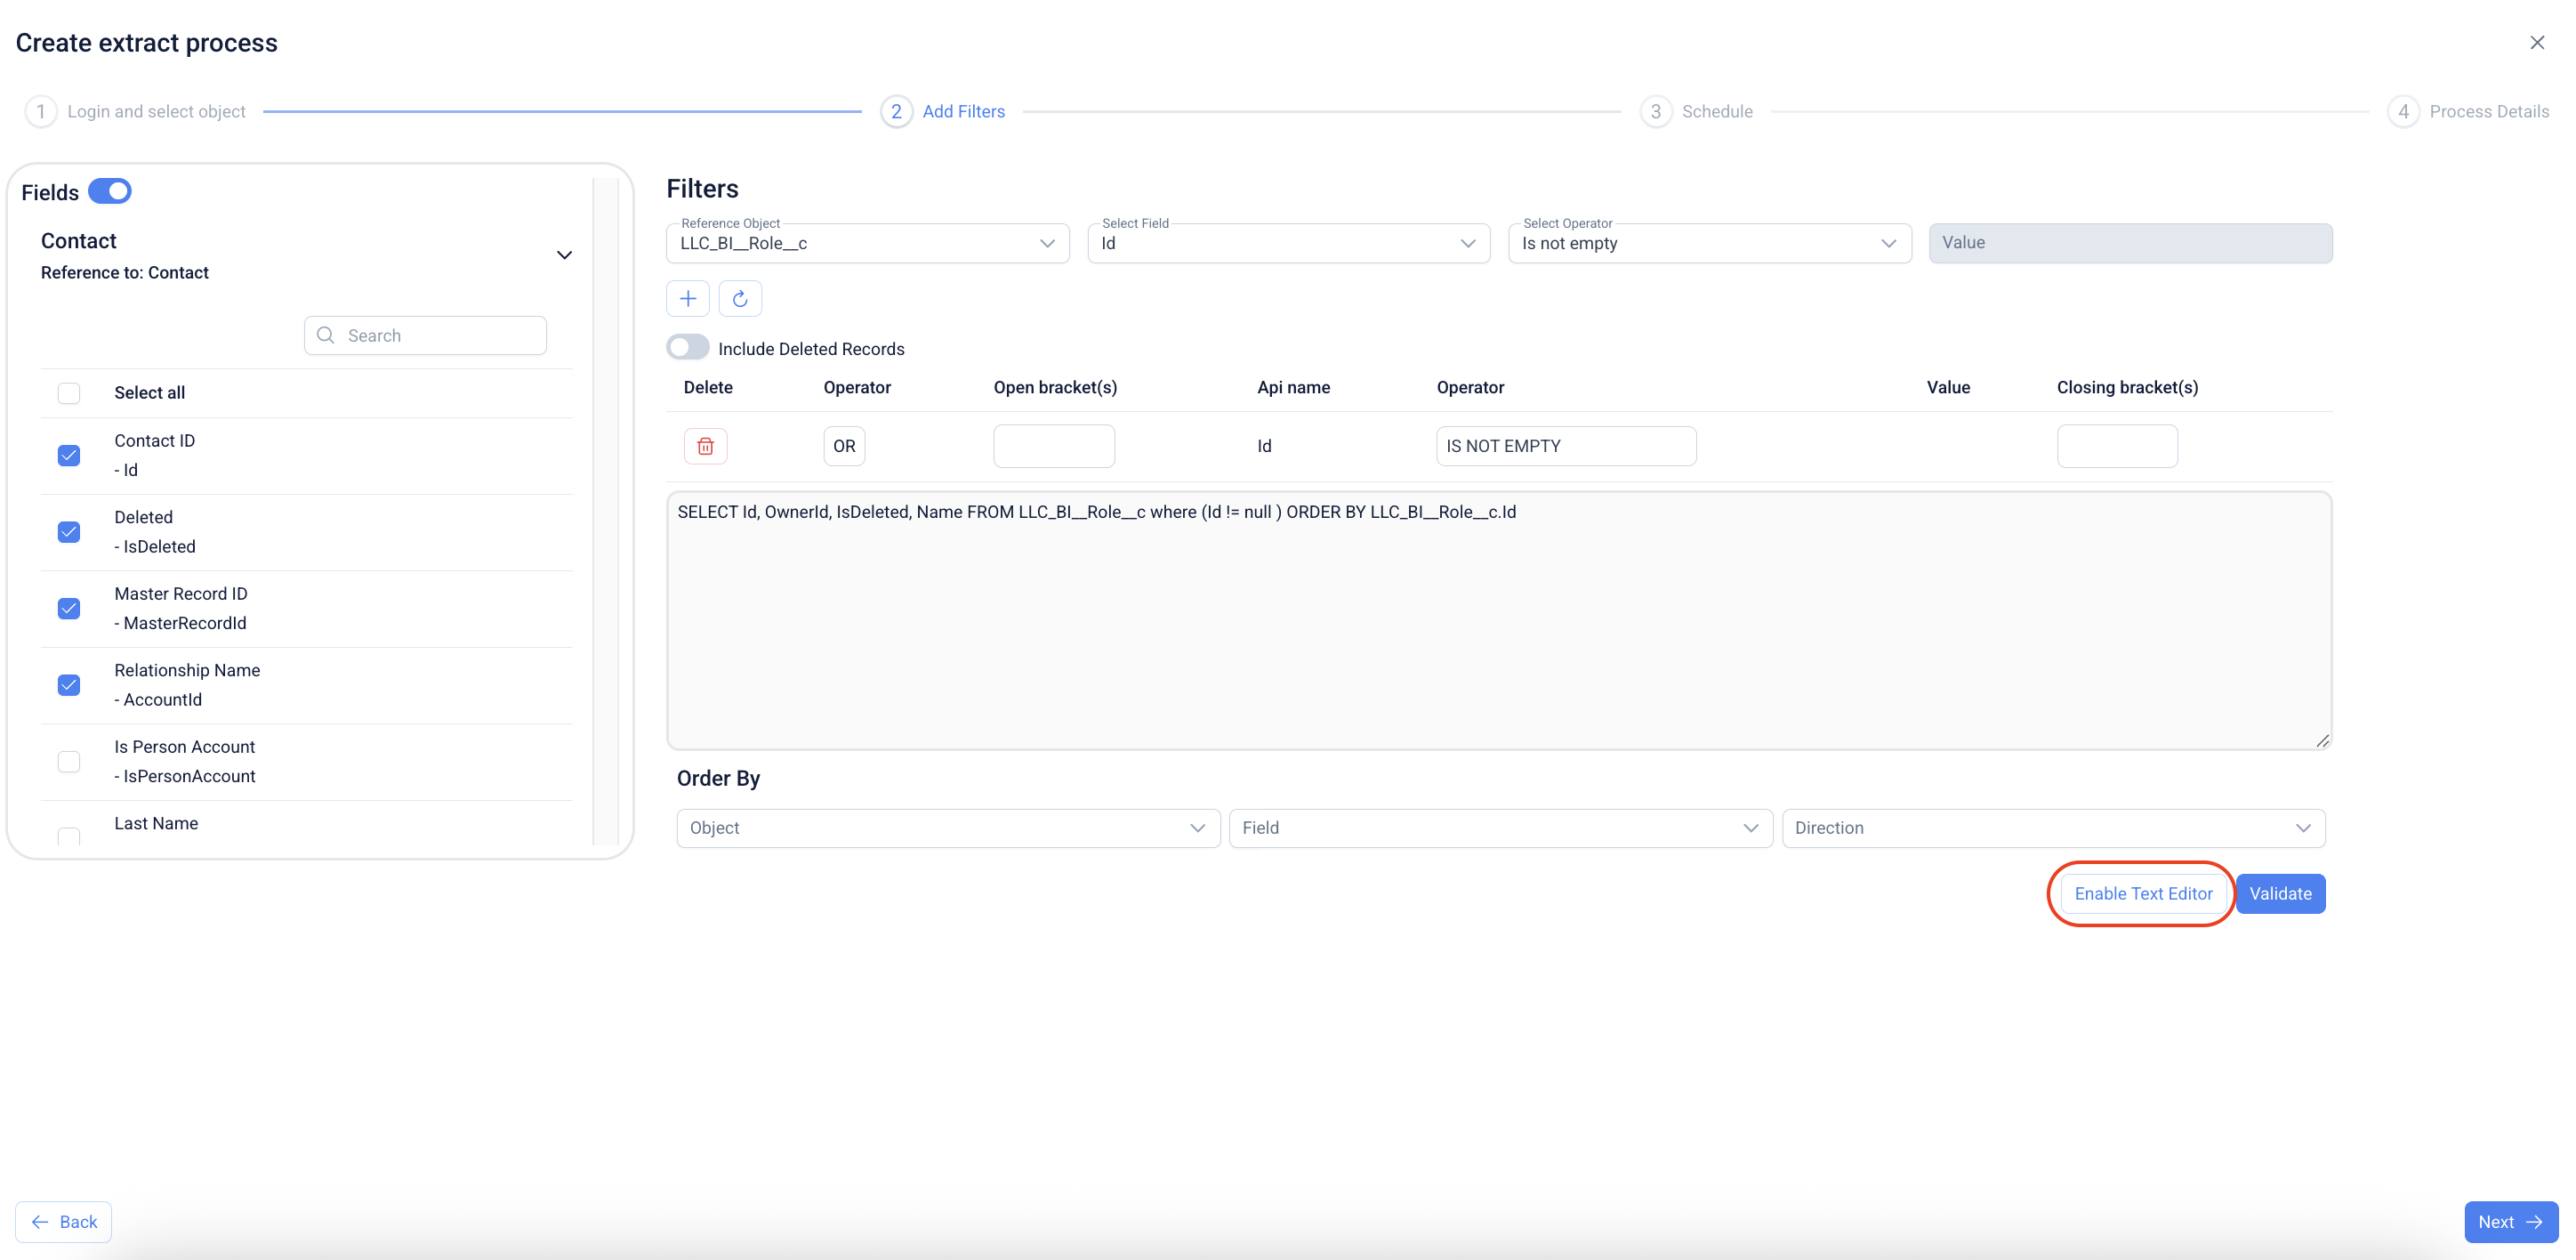Click the refresh filters icon

click(x=740, y=298)
